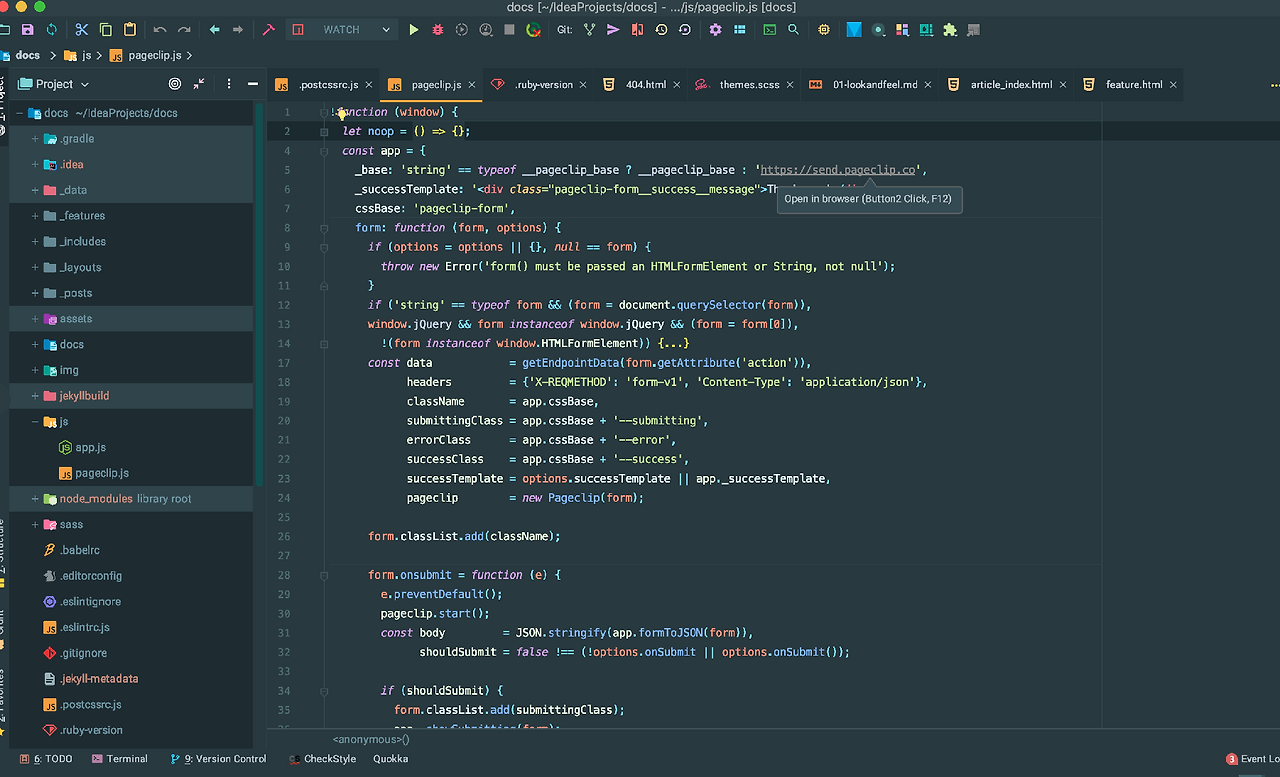
Task: Close the pageclip.js editor tab
Action: (471, 85)
